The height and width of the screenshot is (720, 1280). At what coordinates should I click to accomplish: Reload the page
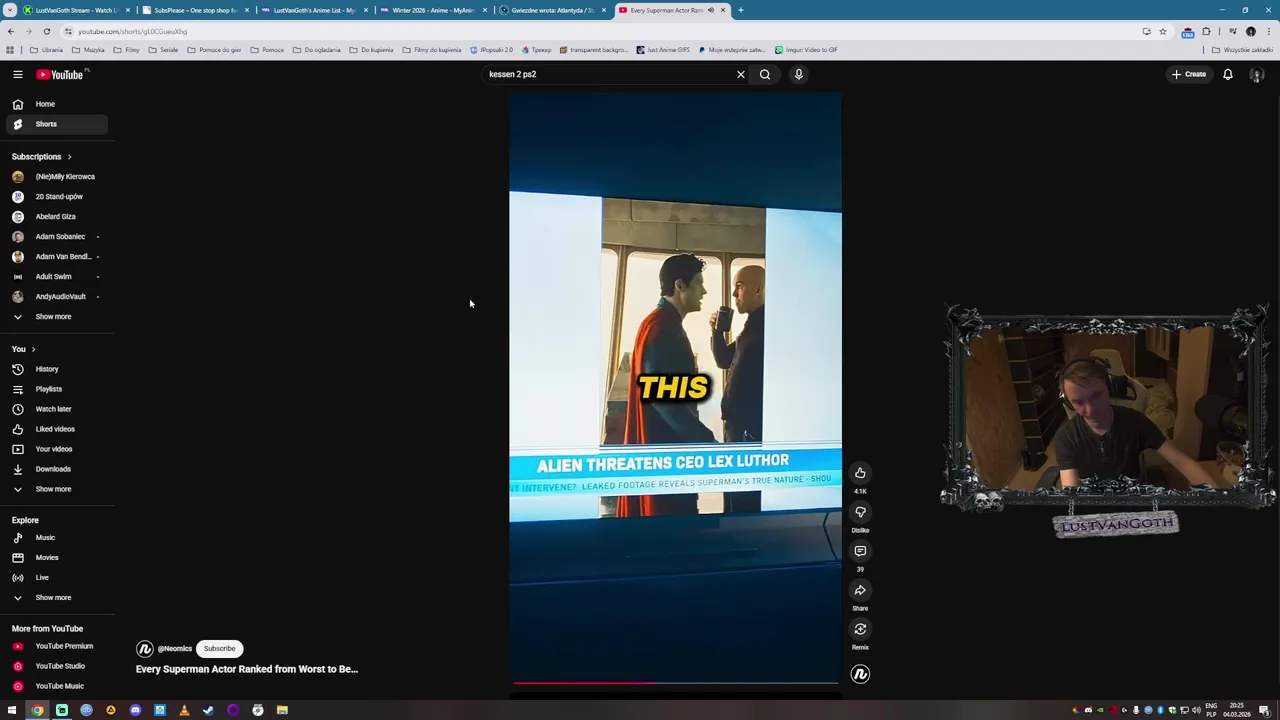click(46, 31)
